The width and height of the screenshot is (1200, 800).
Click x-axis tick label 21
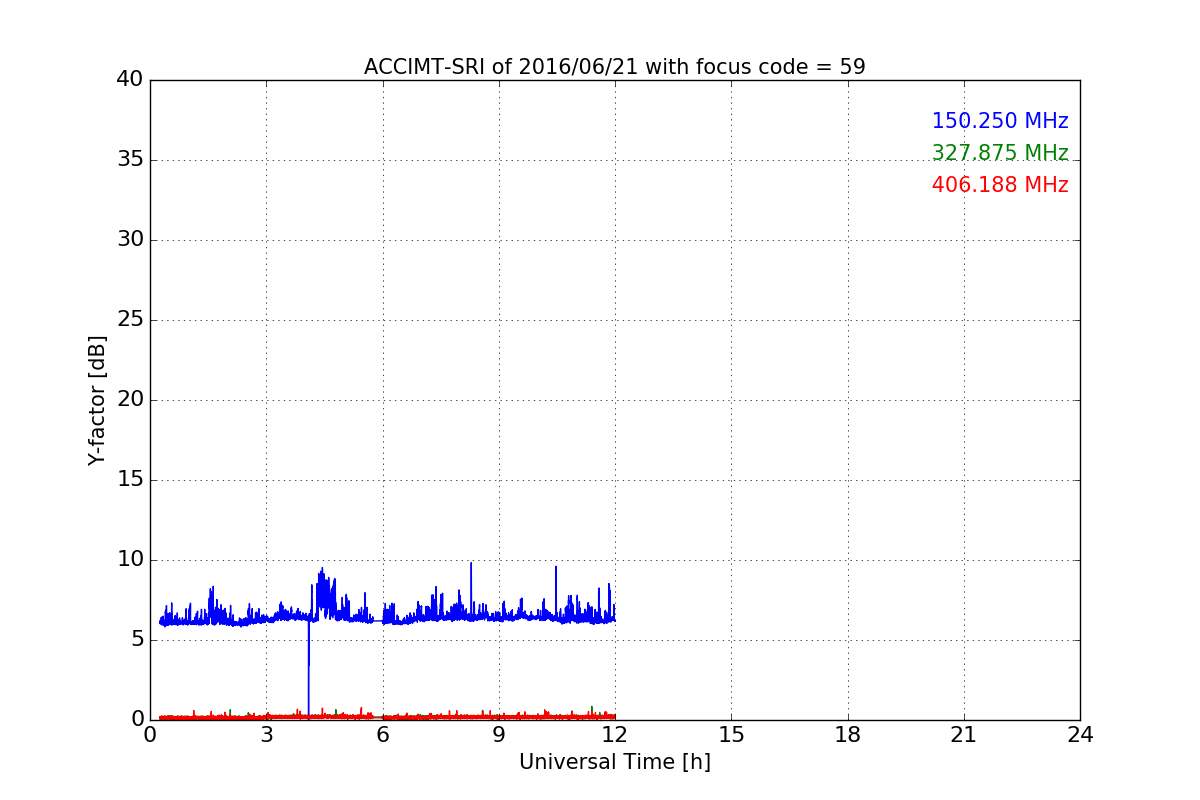coord(964,736)
